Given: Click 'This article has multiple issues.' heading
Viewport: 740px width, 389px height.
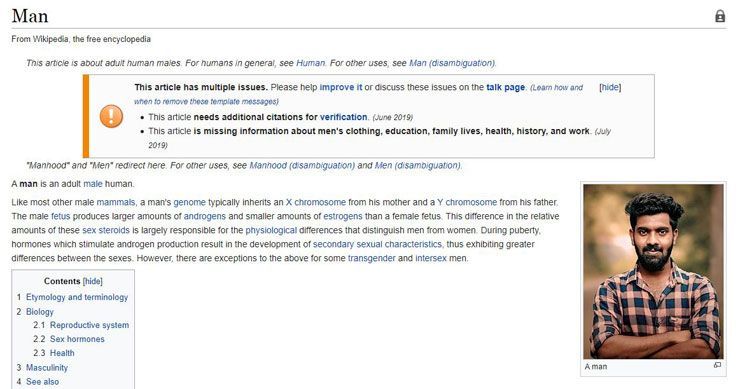Looking at the screenshot, I should pyautogui.click(x=201, y=87).
